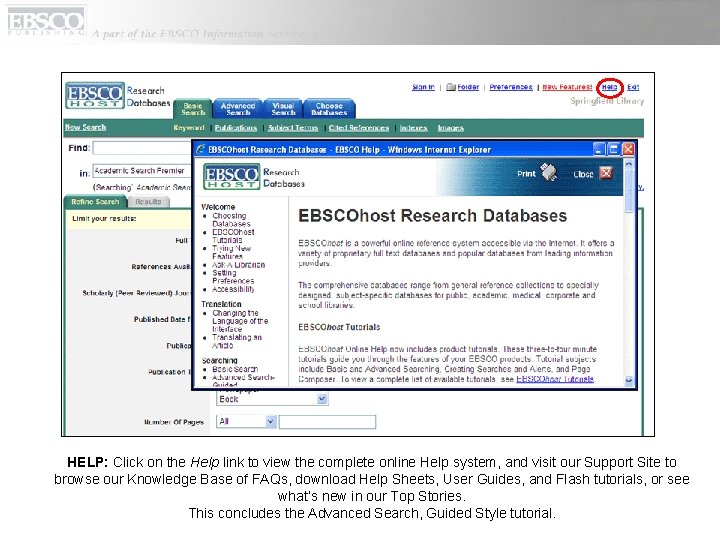Image resolution: width=720 pixels, height=540 pixels.
Task: Click the New Search link
Action: tap(85, 127)
